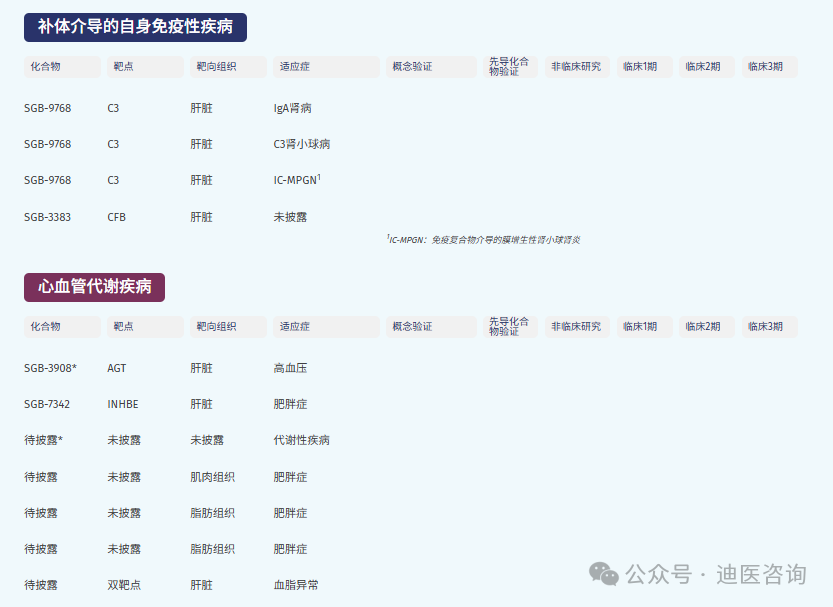
Task: Click the 临床2期 stage header
Action: pos(705,67)
